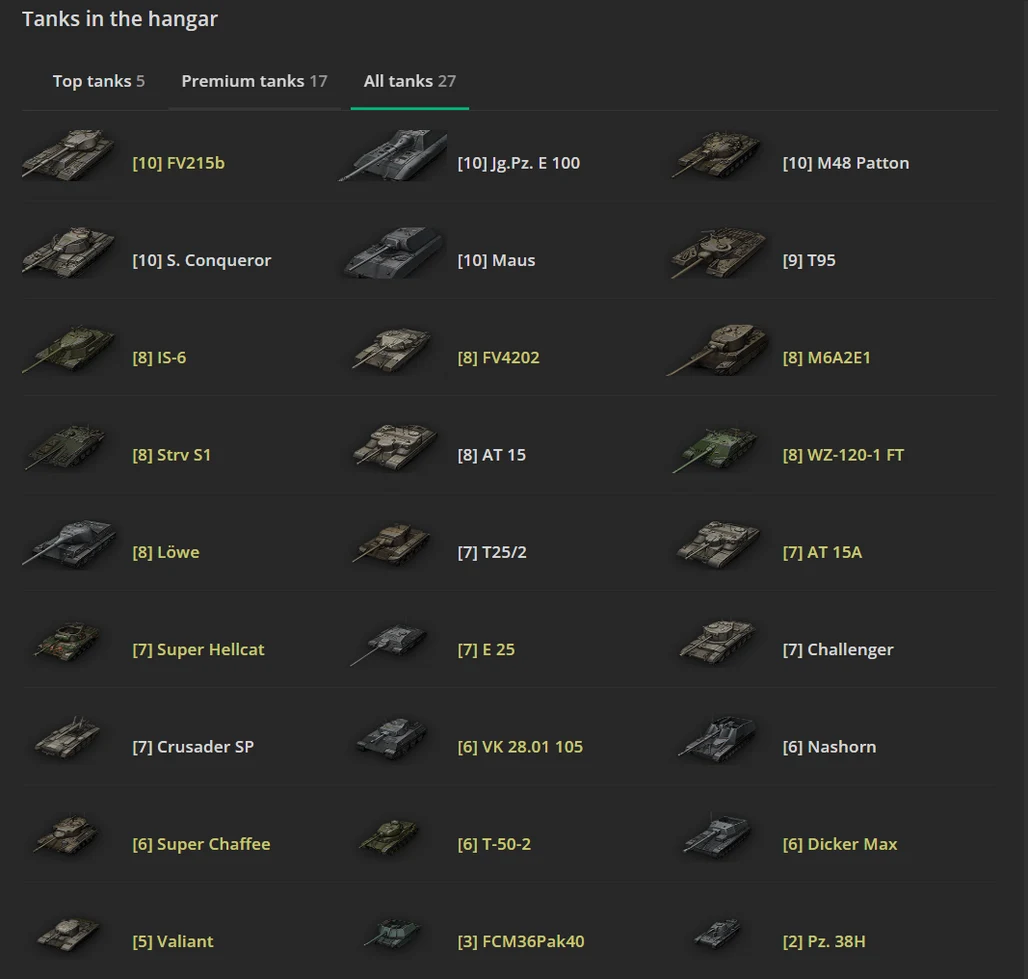Open the [10] Maus link
The width and height of the screenshot is (1028, 979).
click(496, 260)
